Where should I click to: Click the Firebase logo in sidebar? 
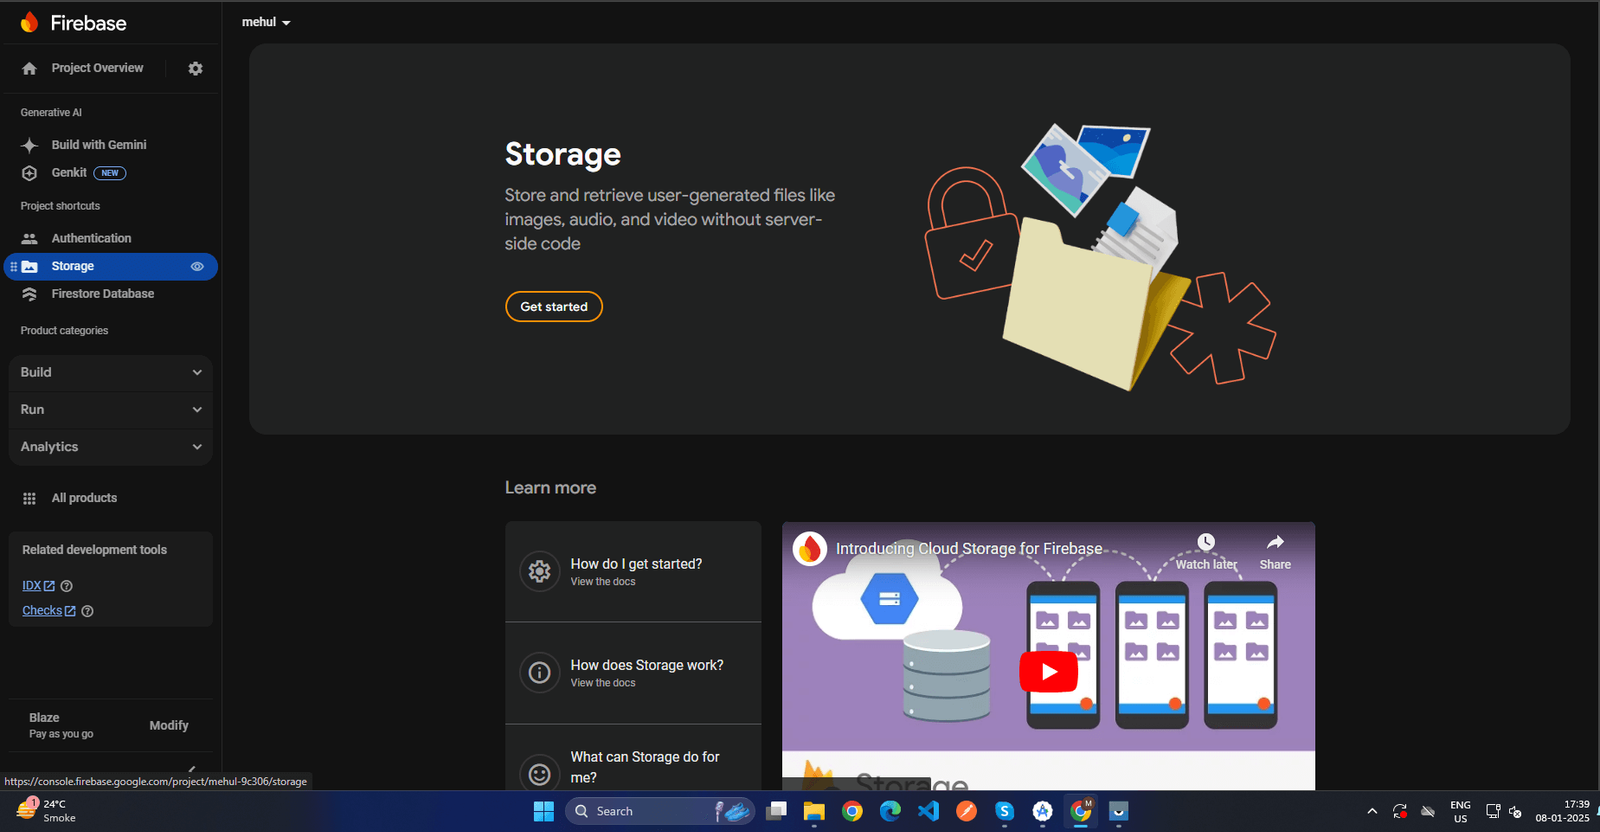point(30,22)
